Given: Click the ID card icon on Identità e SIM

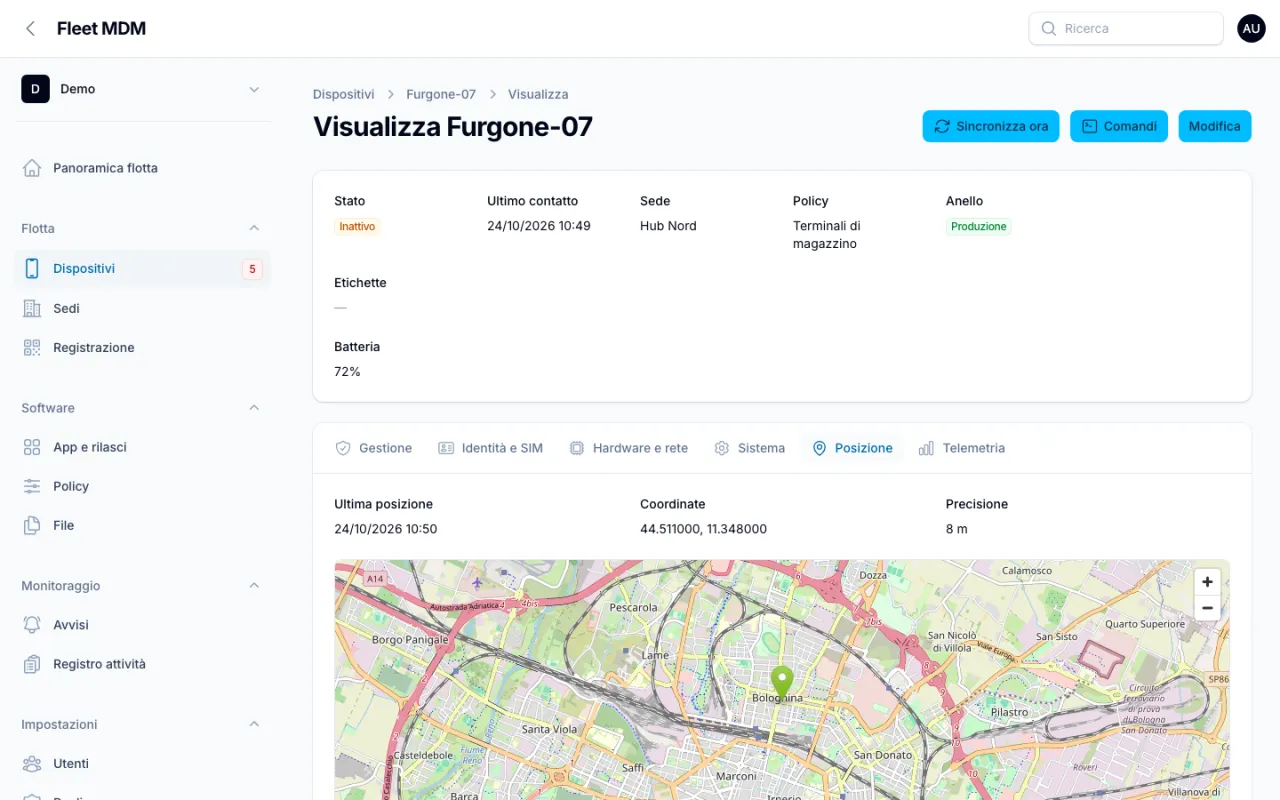Looking at the screenshot, I should (x=446, y=448).
